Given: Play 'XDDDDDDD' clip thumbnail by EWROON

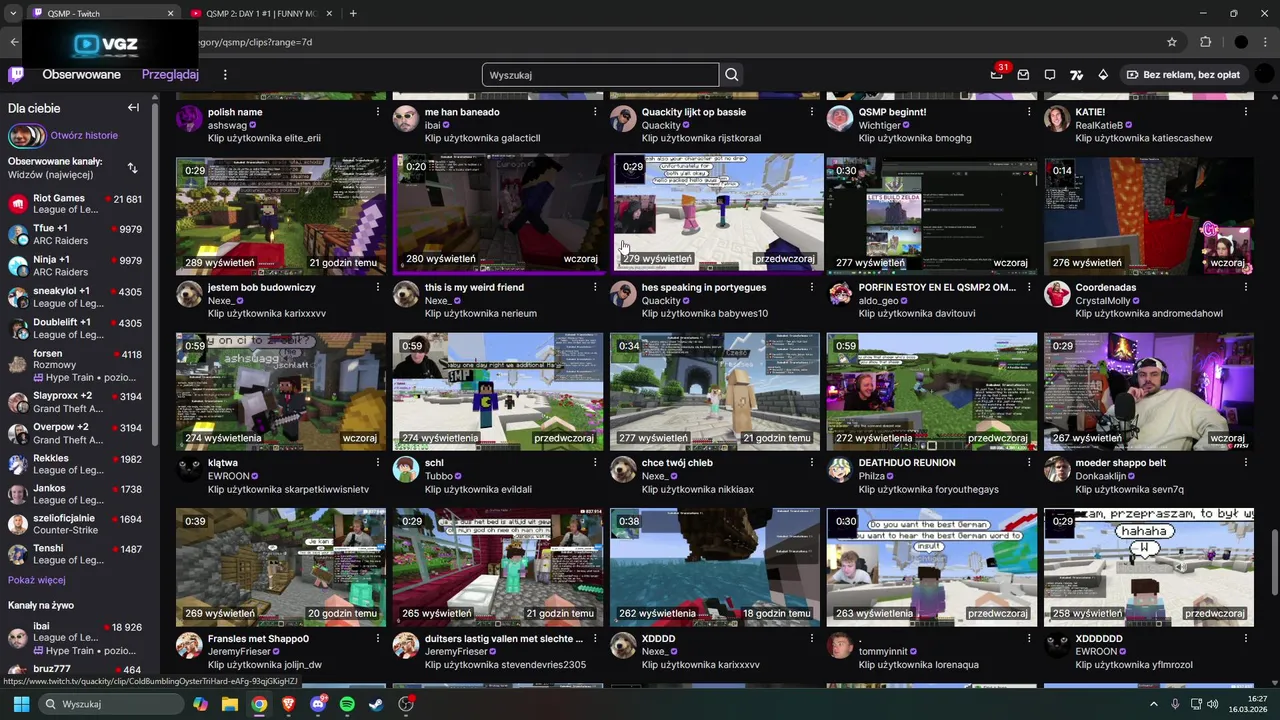Looking at the screenshot, I should tap(1149, 567).
